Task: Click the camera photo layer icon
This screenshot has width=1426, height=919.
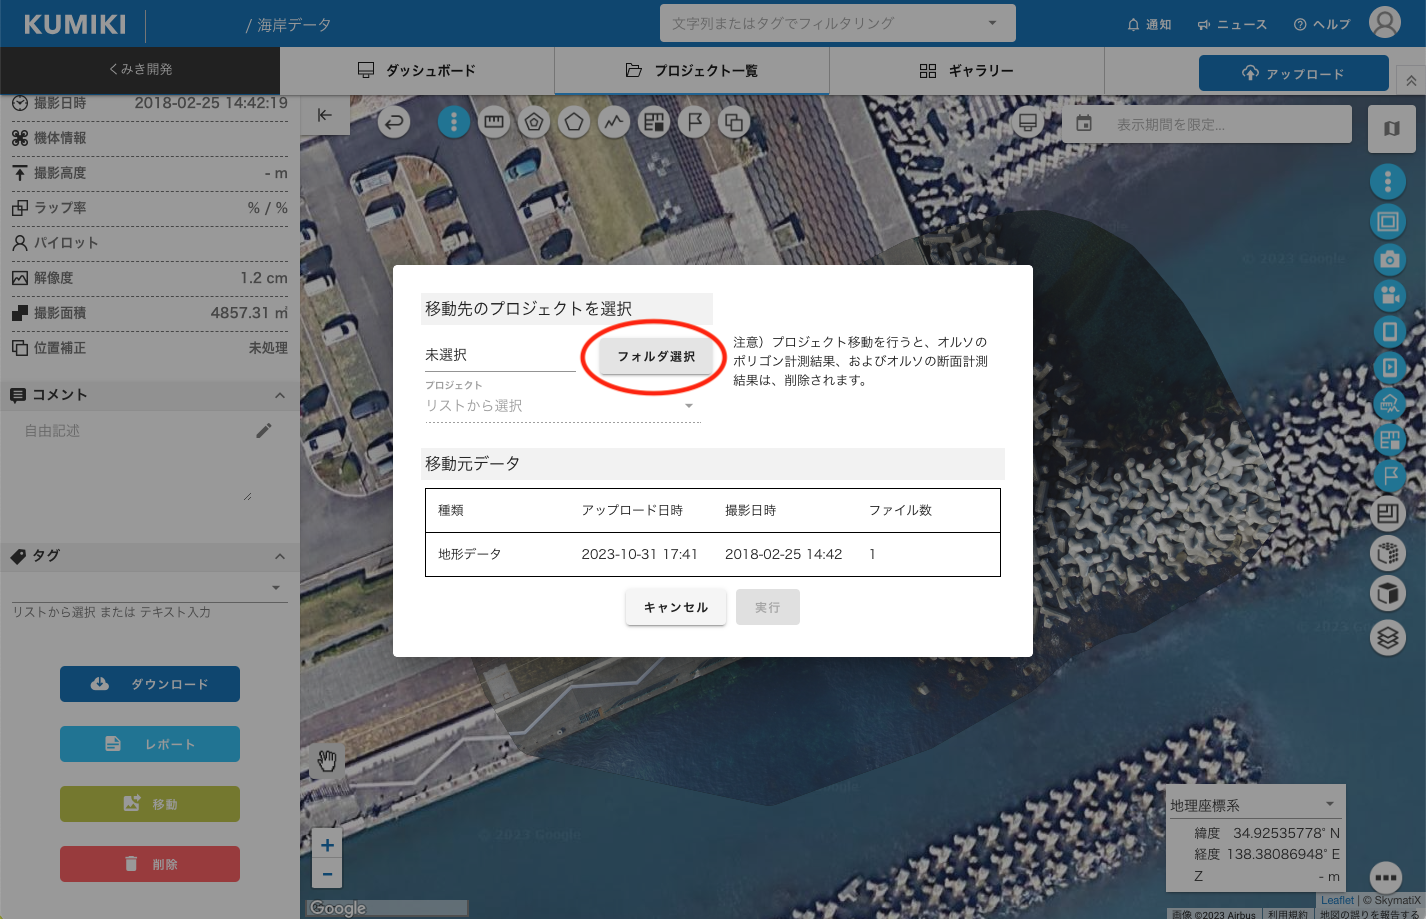Action: click(1388, 260)
